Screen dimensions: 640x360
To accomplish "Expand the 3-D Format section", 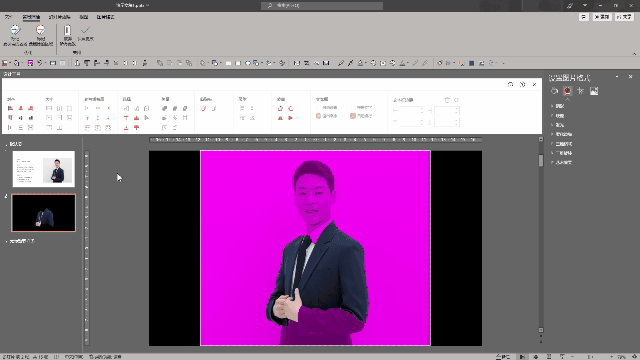I will [x=563, y=144].
